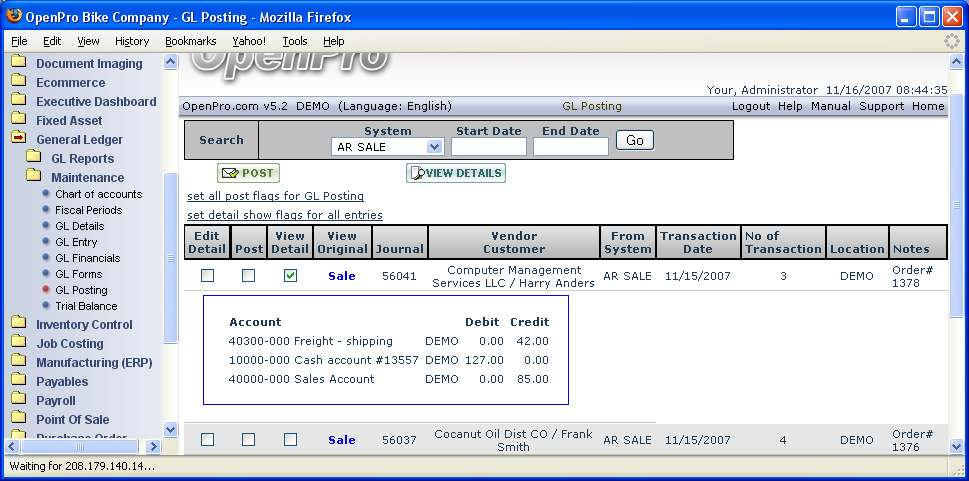Expand the Job Costing sidebar folder
The width and height of the screenshot is (969, 481).
pos(69,343)
